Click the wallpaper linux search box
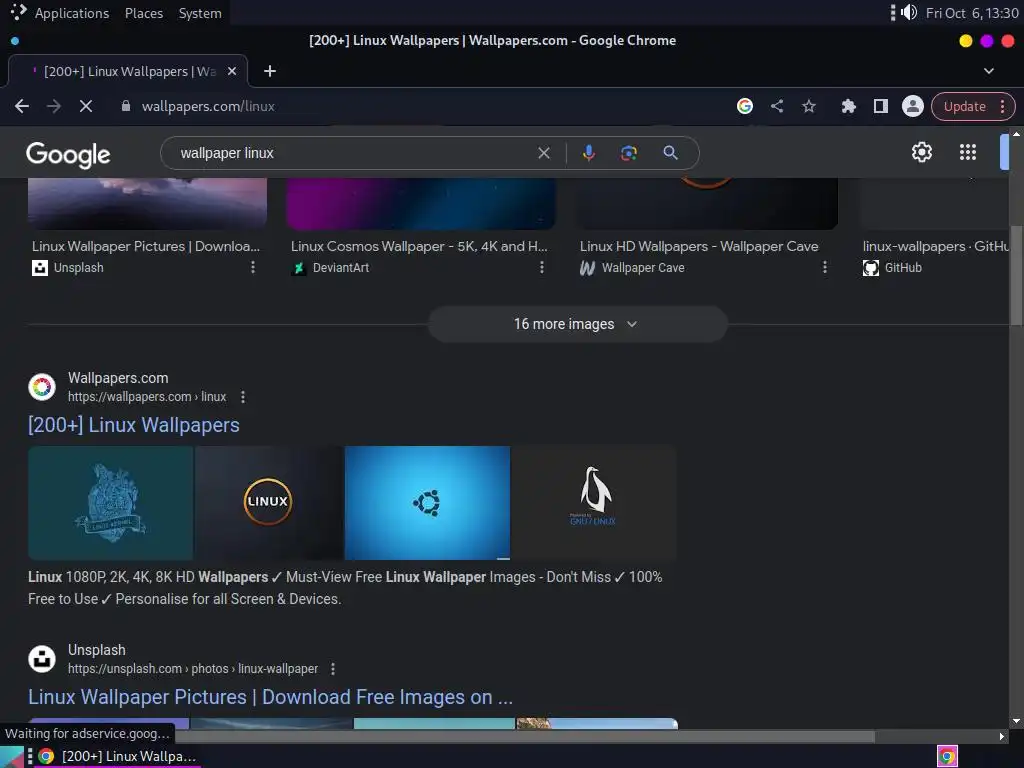This screenshot has width=1024, height=768. point(353,153)
